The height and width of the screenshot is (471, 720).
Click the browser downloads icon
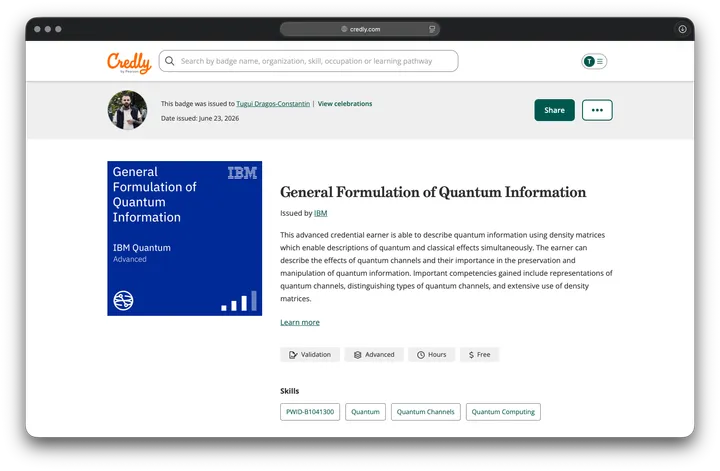pos(682,29)
